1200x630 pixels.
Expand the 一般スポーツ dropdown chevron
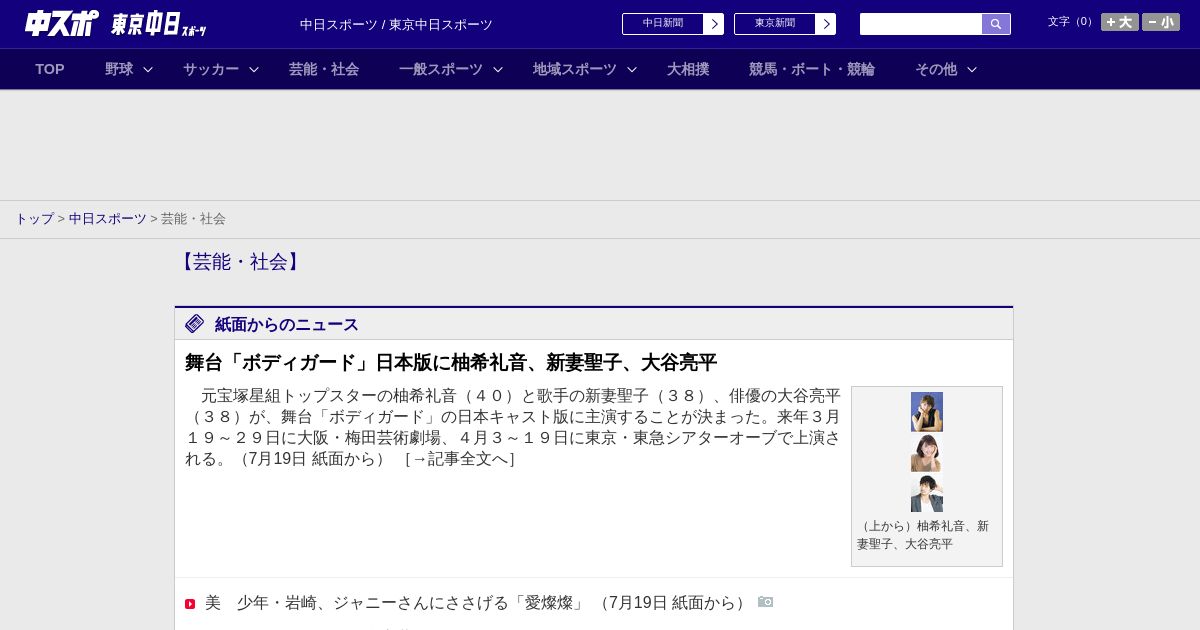pyautogui.click(x=498, y=70)
